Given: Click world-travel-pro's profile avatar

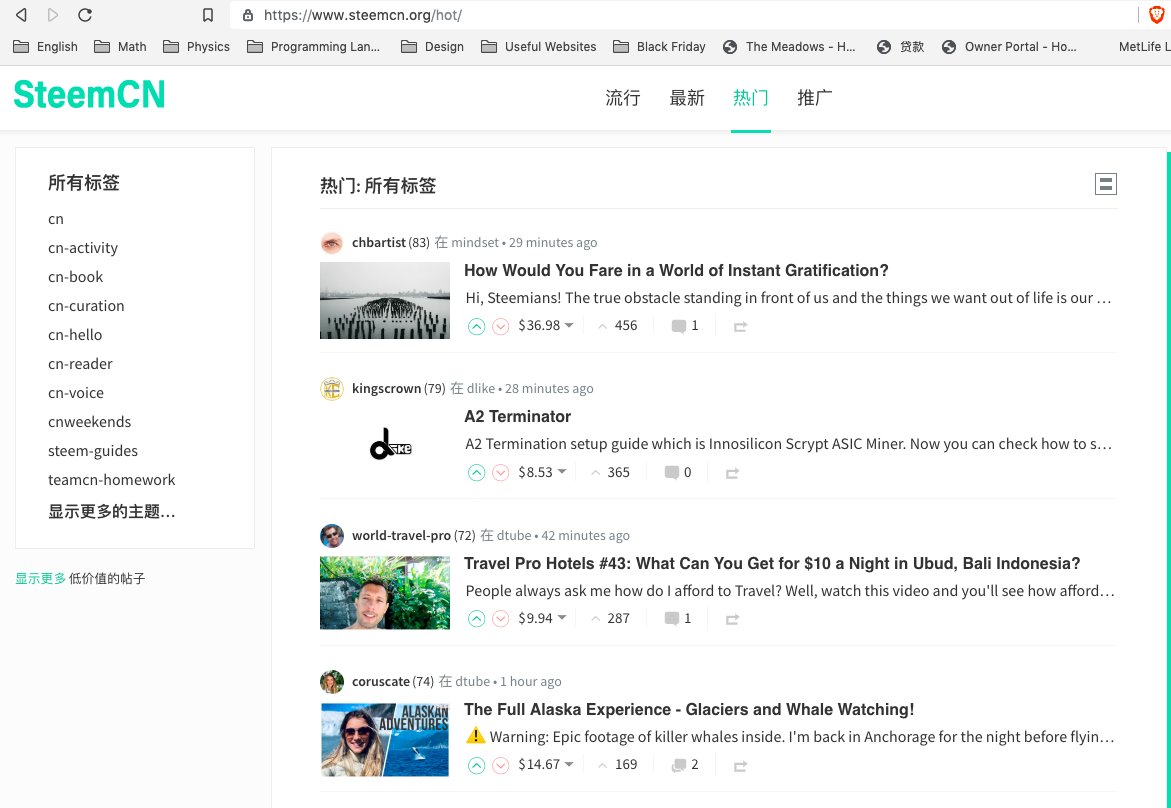Looking at the screenshot, I should 331,535.
